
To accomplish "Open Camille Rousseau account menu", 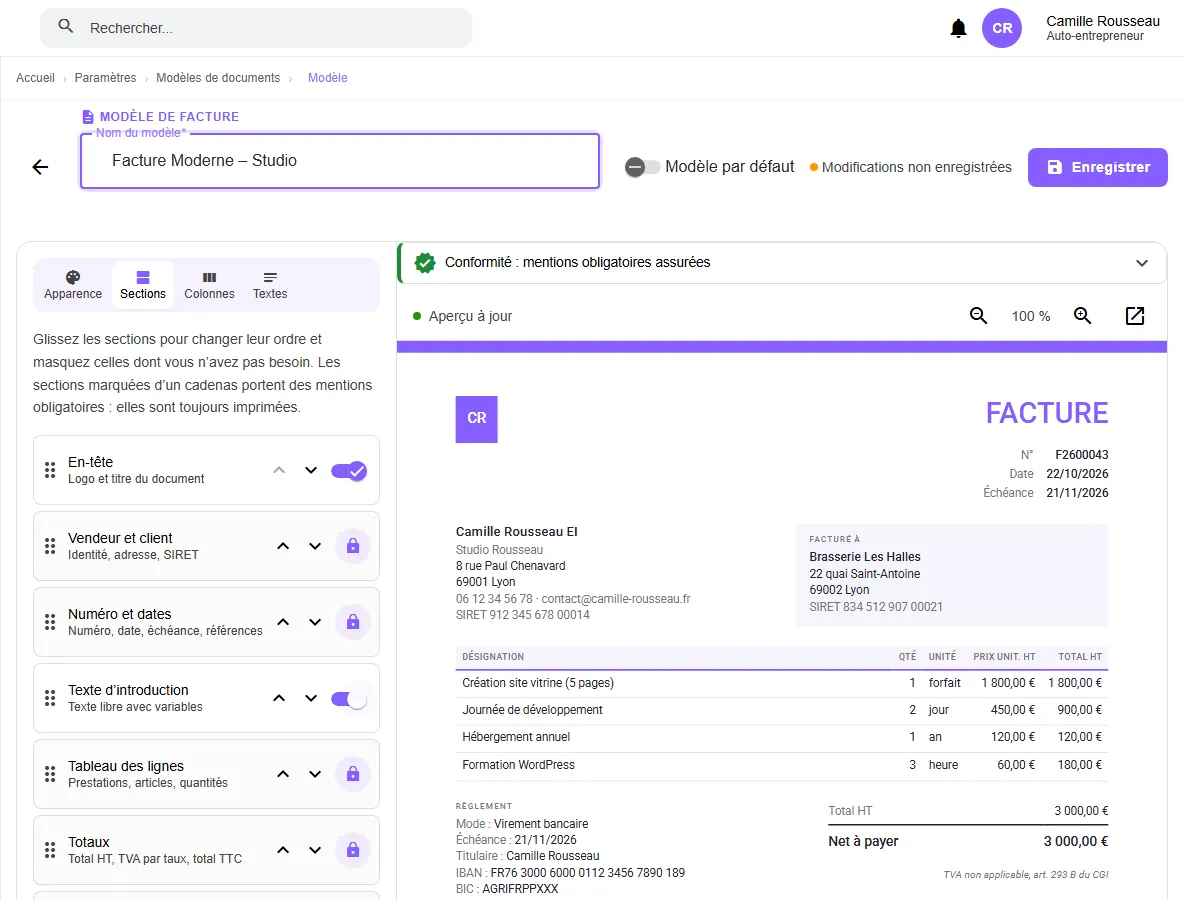I will [x=1102, y=28].
